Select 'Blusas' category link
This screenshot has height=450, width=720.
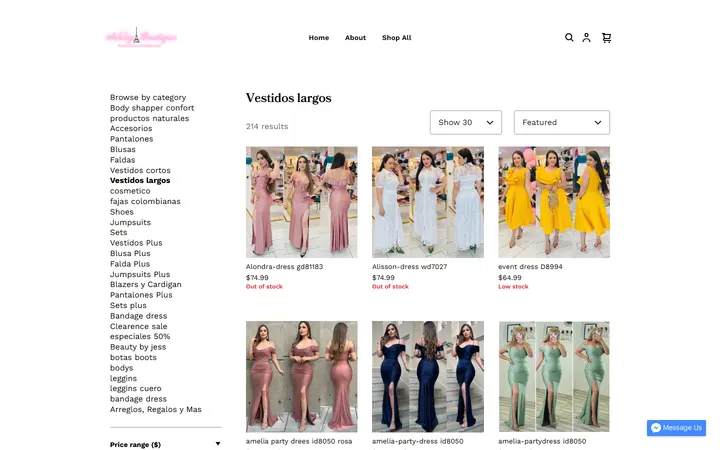coord(123,150)
